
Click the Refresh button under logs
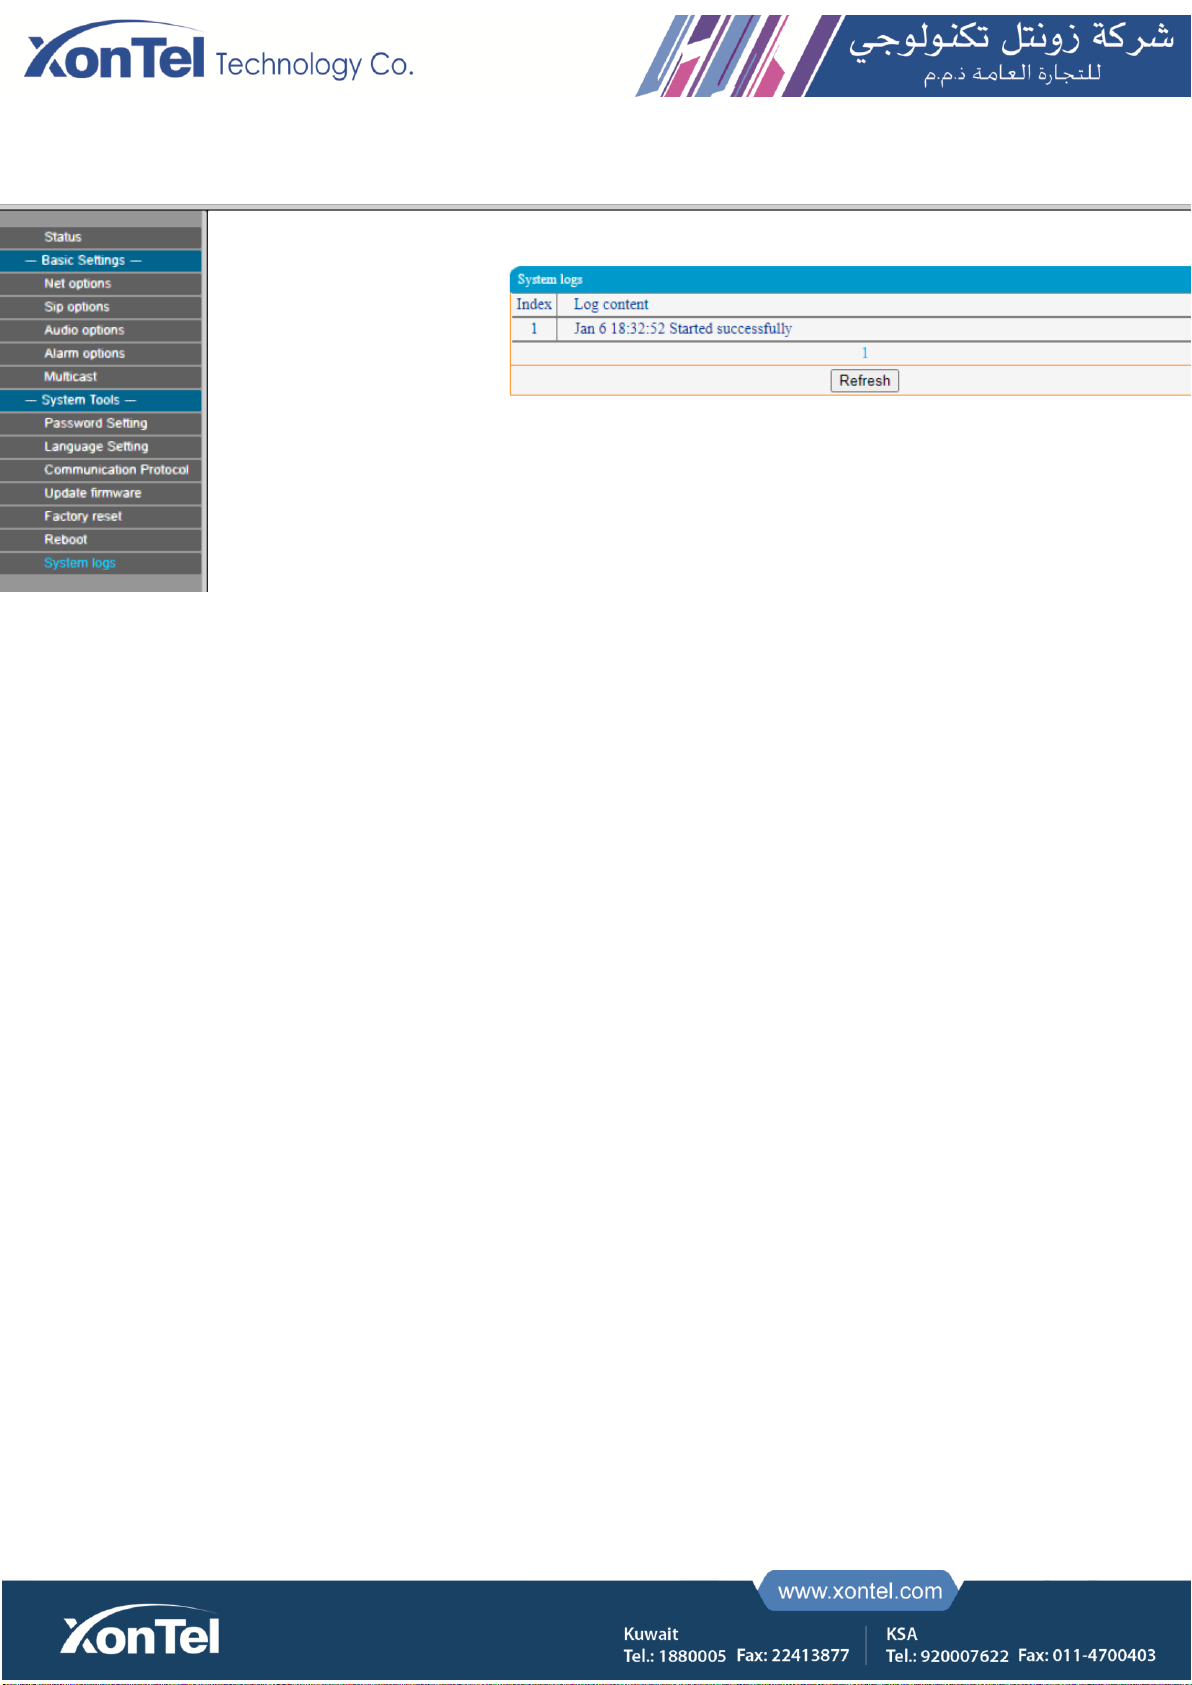tap(865, 381)
